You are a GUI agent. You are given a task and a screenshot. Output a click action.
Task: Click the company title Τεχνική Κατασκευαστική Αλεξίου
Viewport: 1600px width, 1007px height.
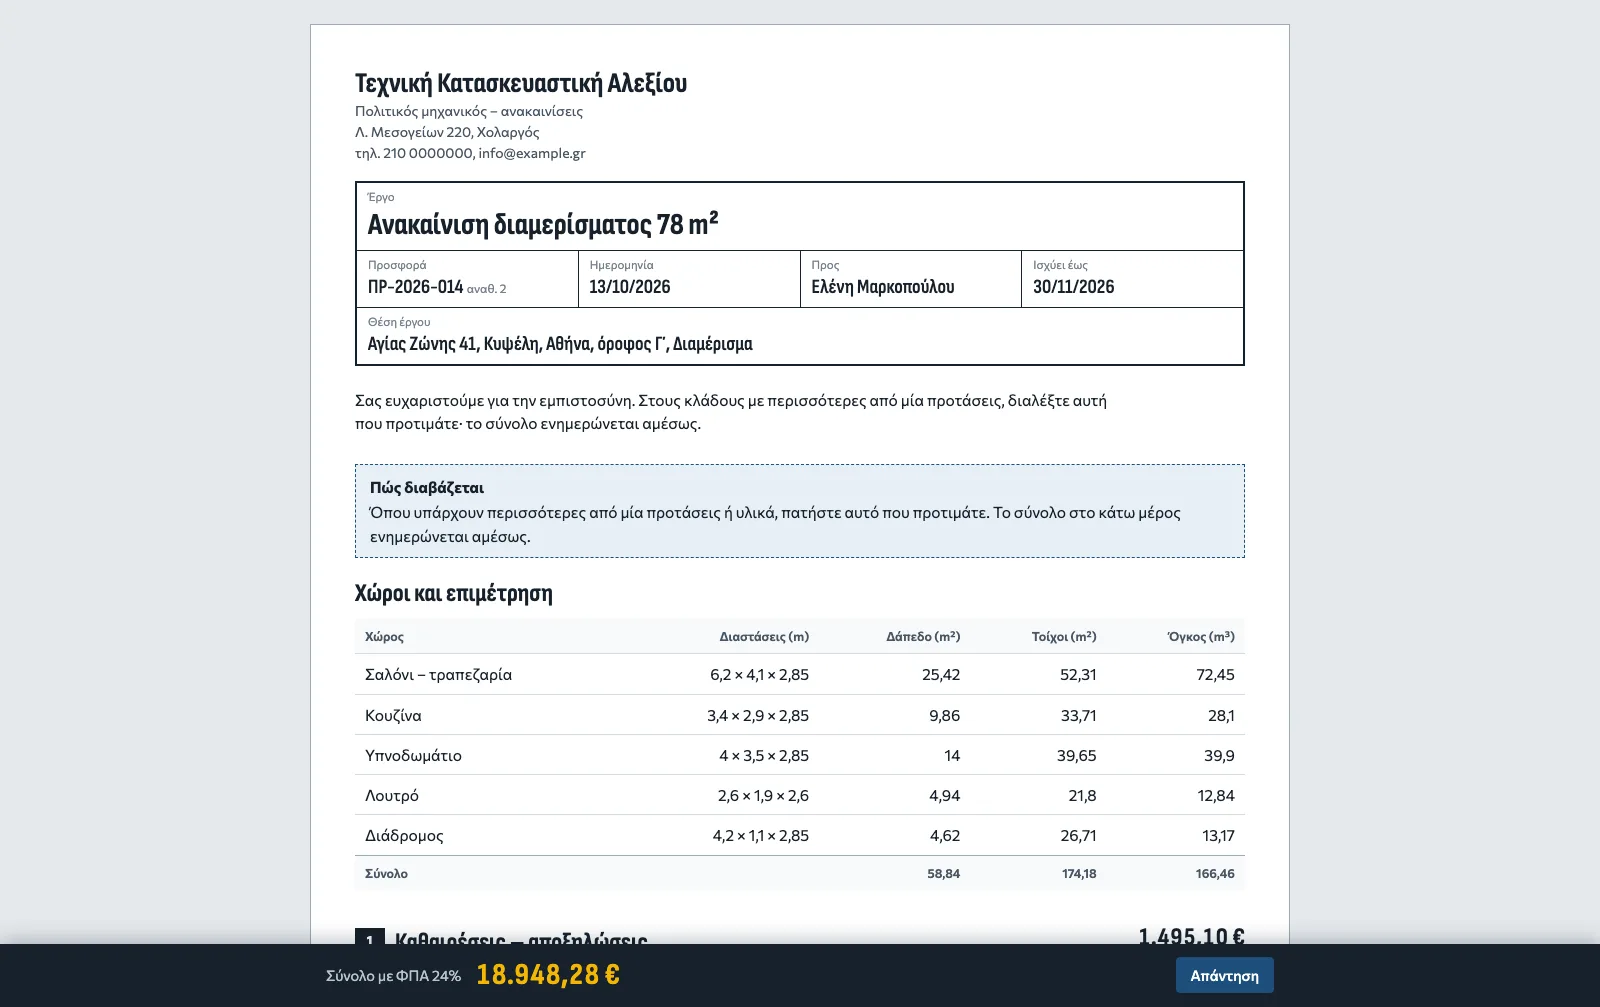521,83
